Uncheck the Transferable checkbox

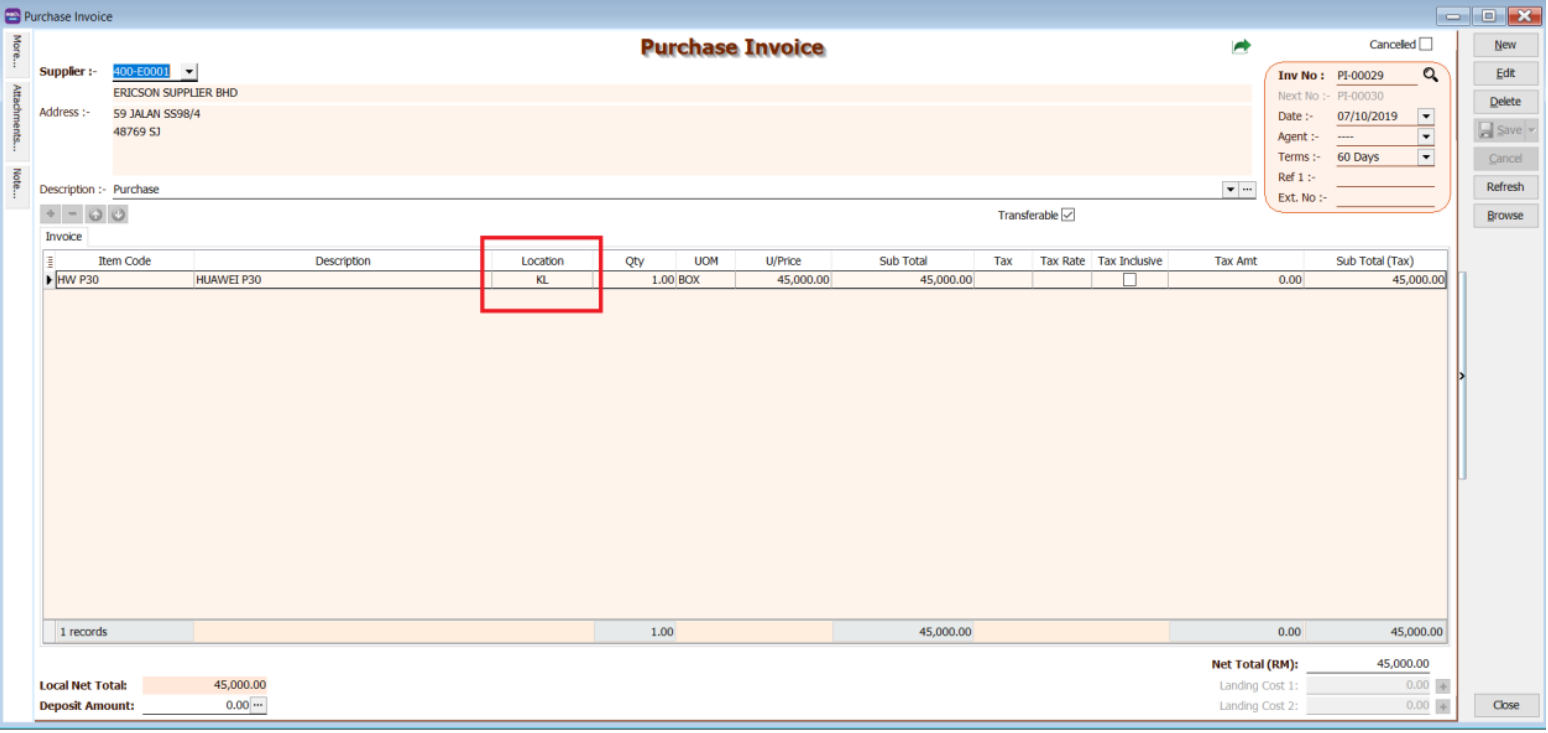[1068, 215]
